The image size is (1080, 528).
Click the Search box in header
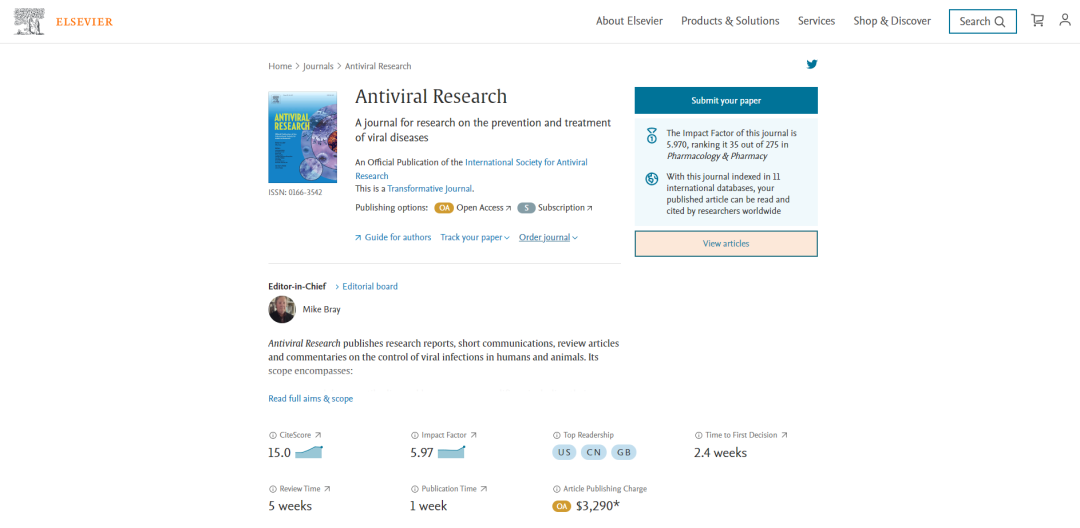click(x=982, y=21)
